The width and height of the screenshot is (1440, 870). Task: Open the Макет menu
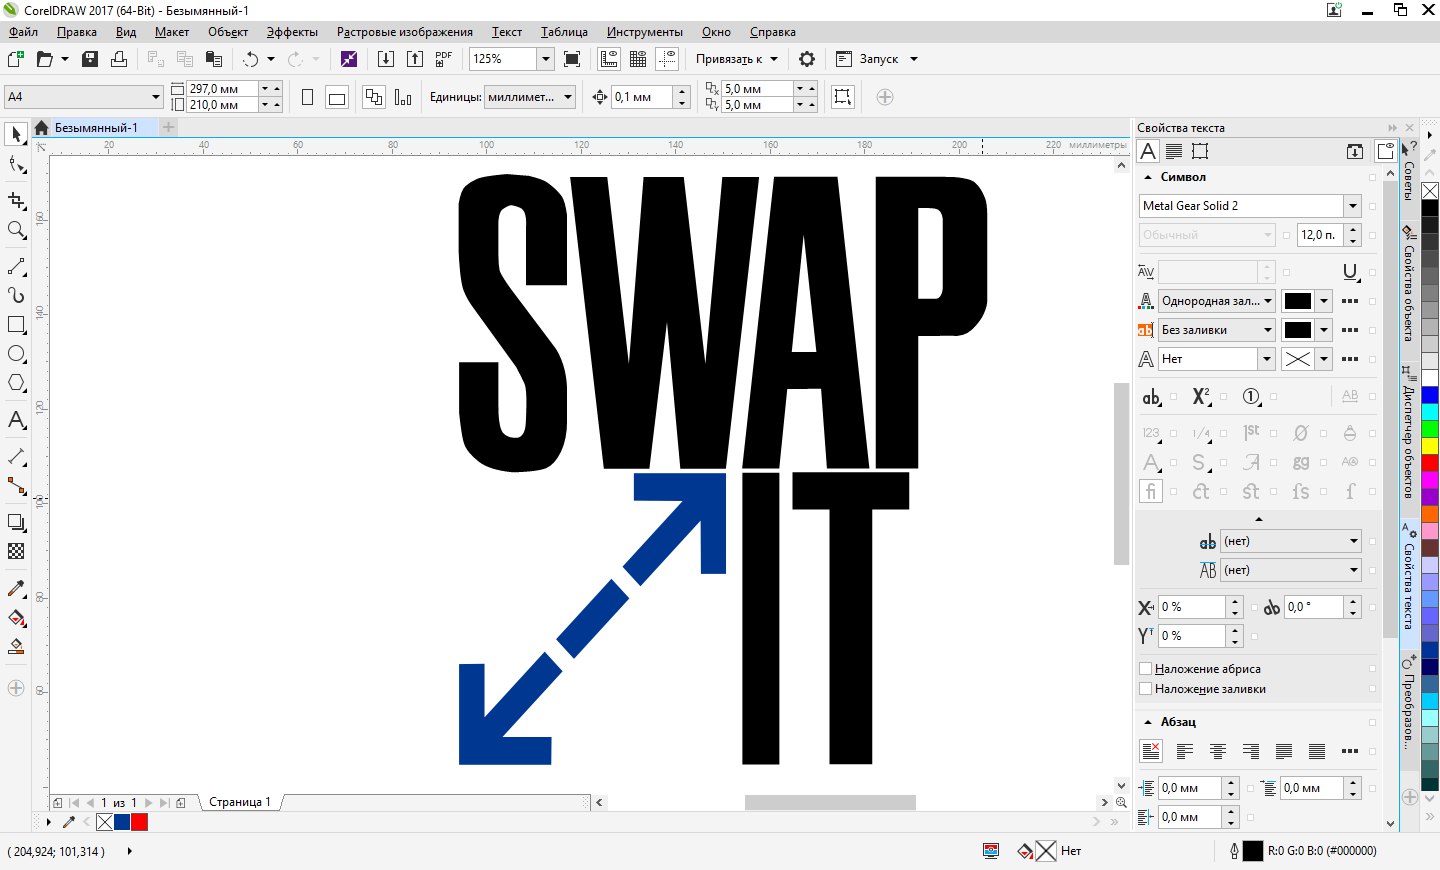click(x=172, y=32)
